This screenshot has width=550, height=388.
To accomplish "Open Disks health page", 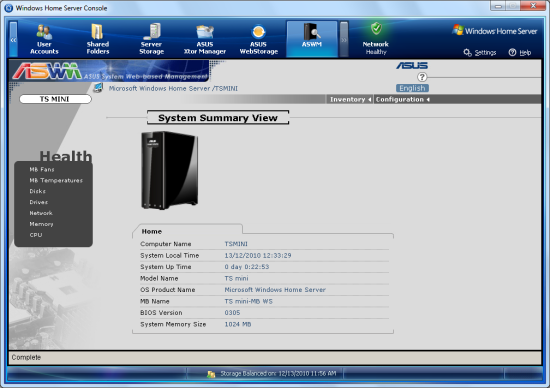I will pos(38,191).
